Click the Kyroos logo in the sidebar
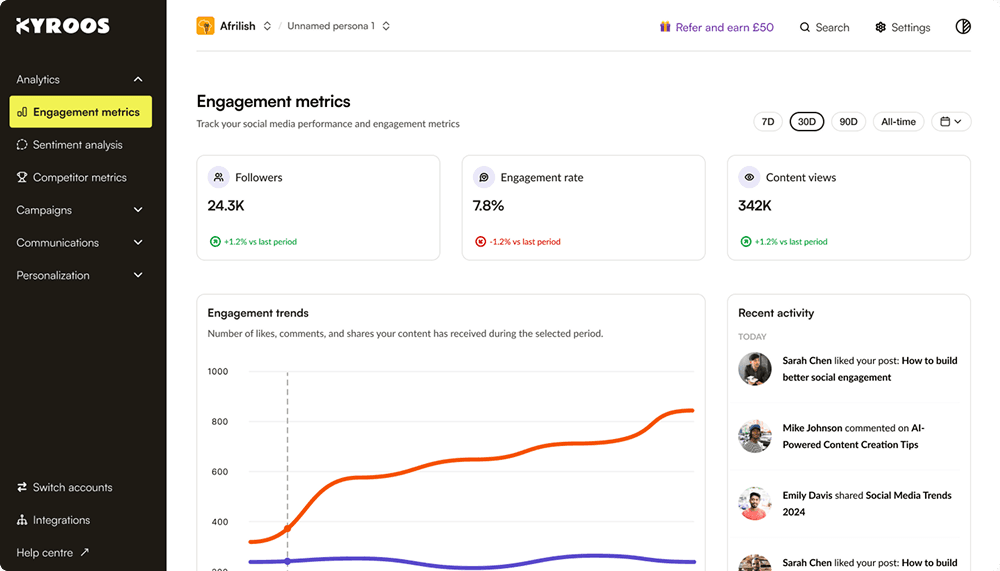Image resolution: width=1000 pixels, height=571 pixels. click(62, 27)
